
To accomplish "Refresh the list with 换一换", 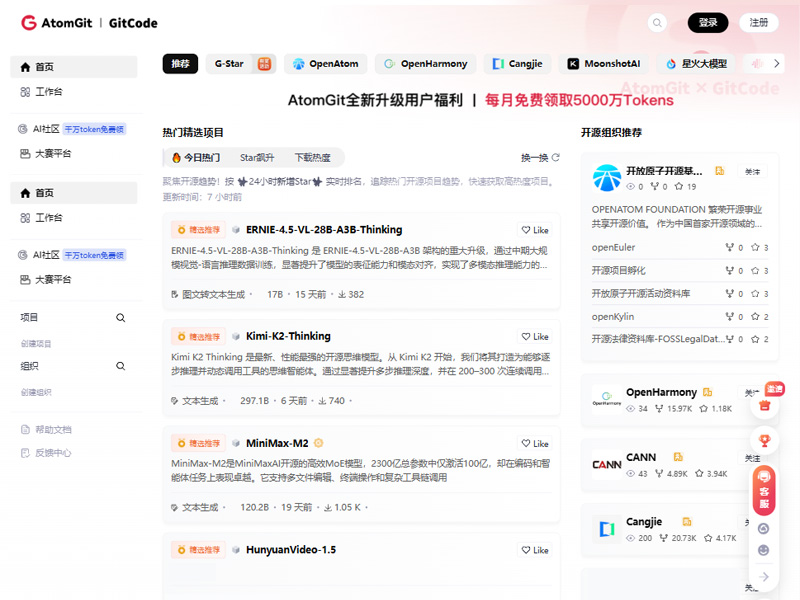I will tap(540, 158).
